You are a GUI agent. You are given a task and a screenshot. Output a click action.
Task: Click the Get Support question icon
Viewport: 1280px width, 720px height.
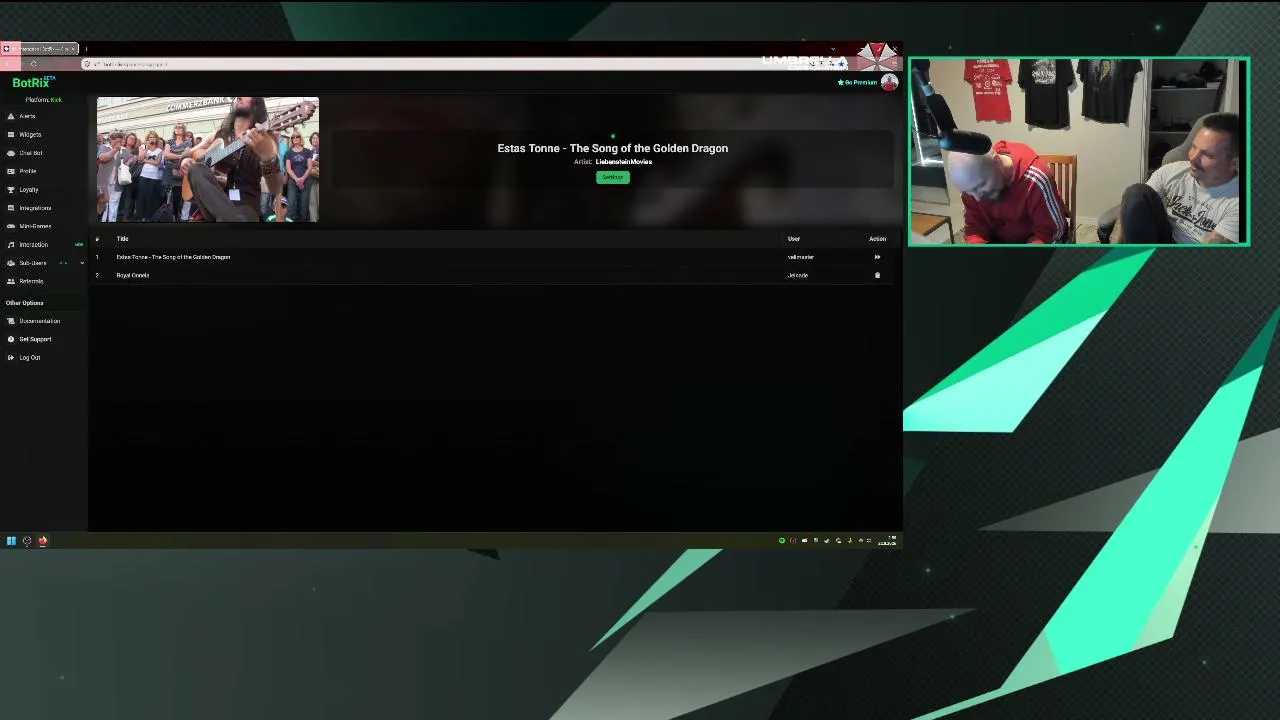point(11,339)
